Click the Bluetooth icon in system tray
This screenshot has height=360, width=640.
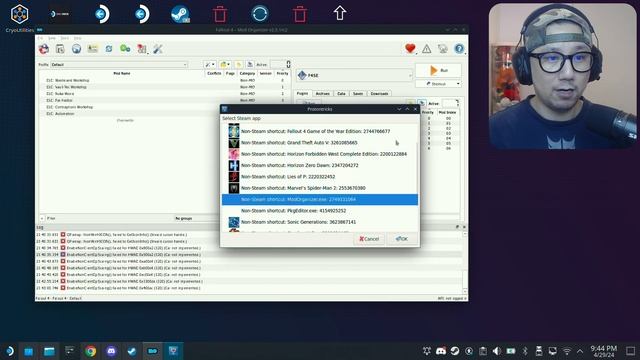click(x=525, y=351)
